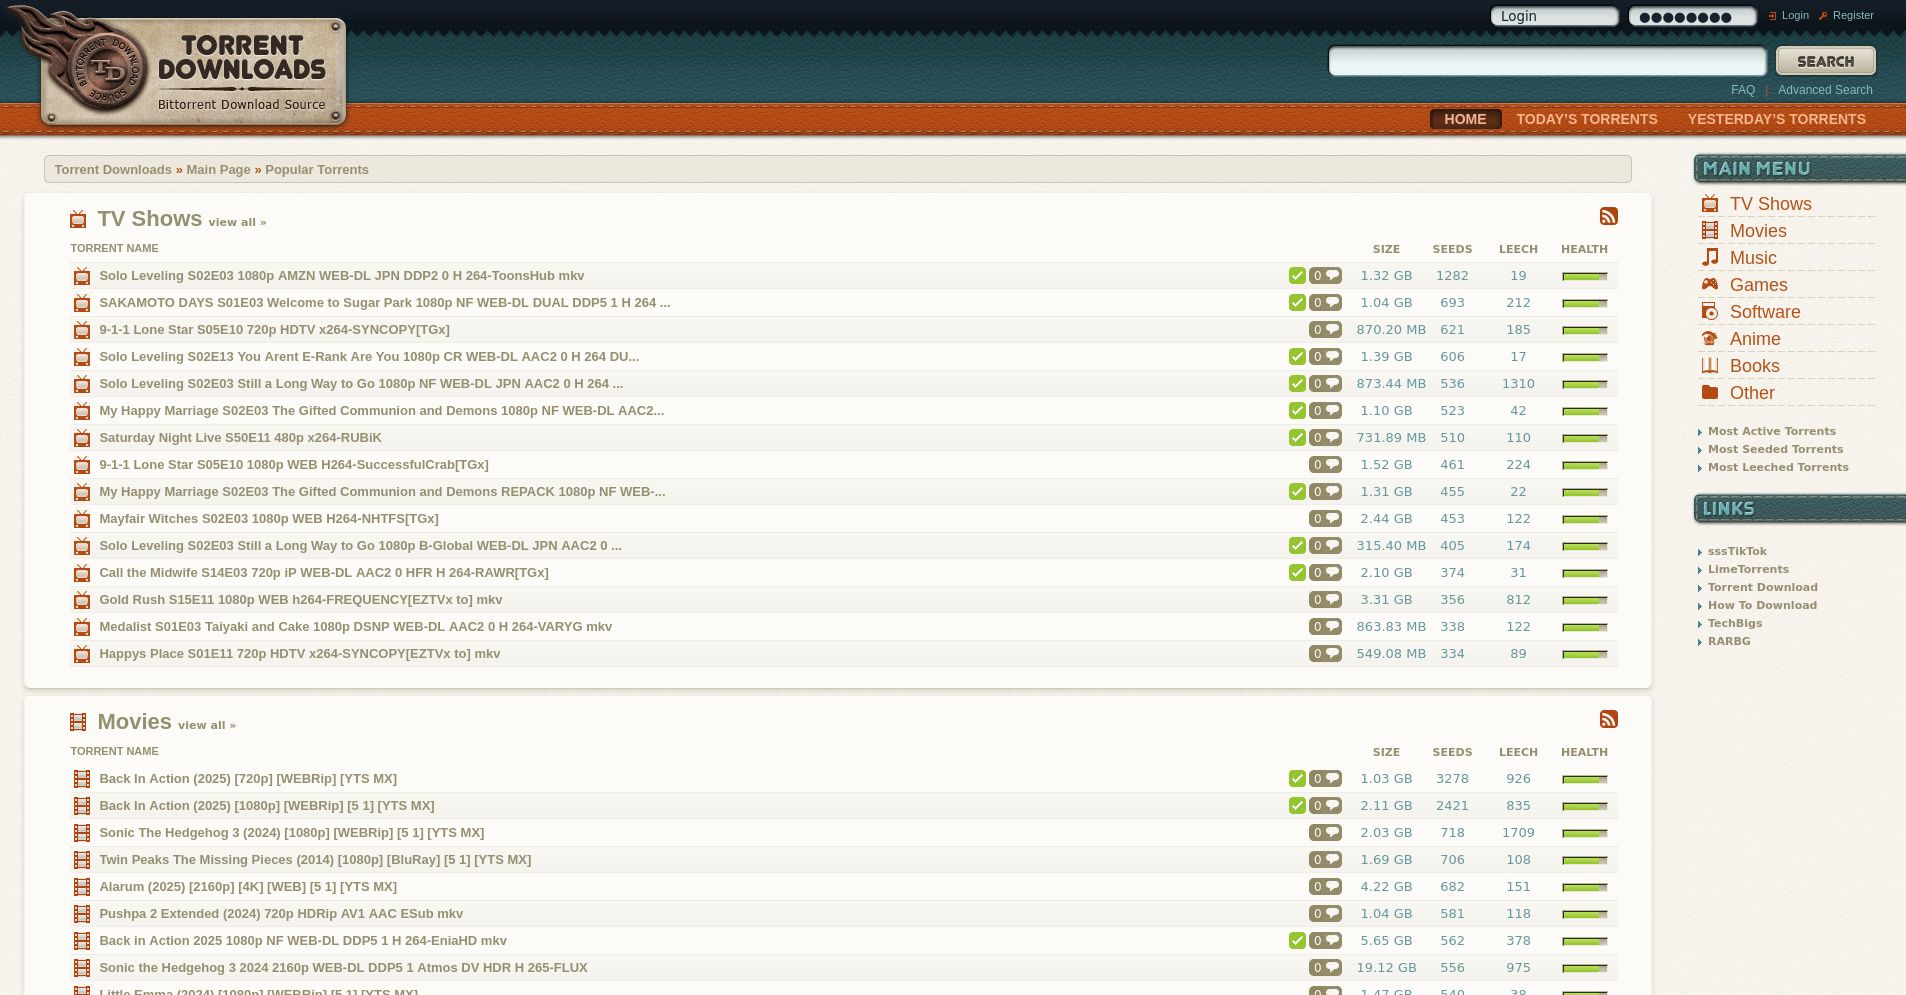This screenshot has width=1906, height=995.
Task: Click the verified checkmark on Solo Leveling S02E03
Action: [x=1297, y=276]
